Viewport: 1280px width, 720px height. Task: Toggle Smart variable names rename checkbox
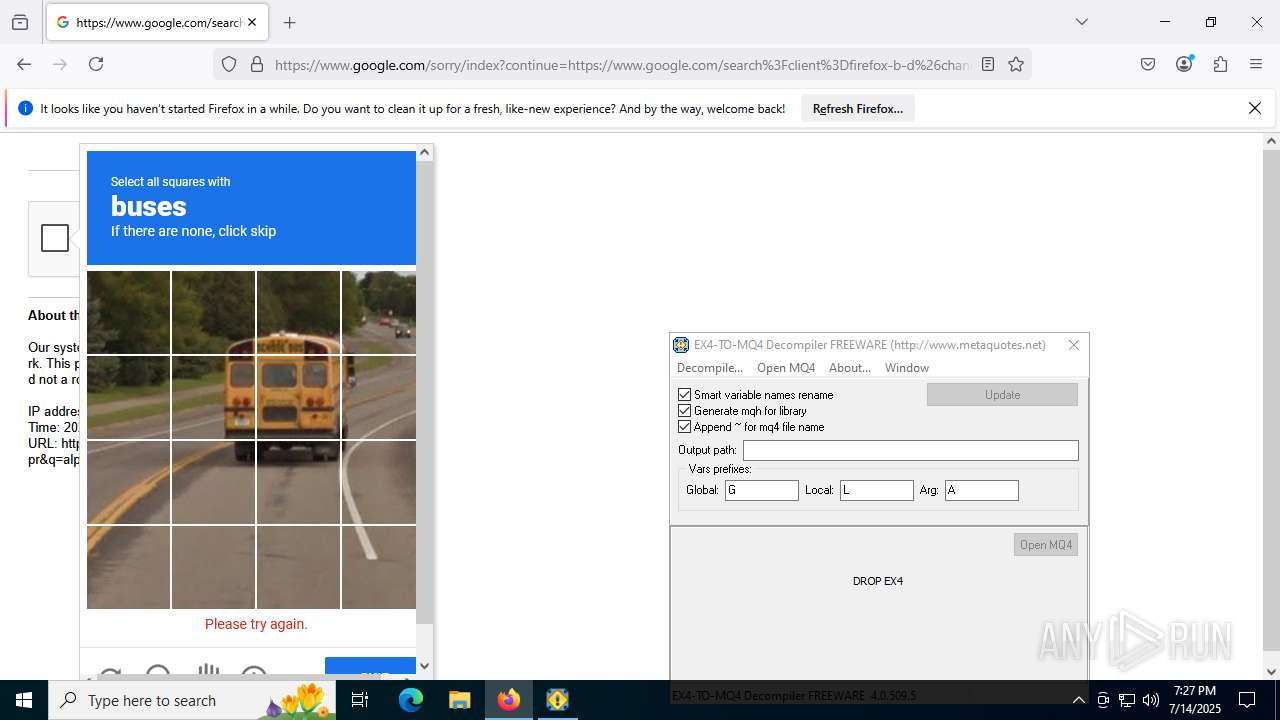tap(685, 395)
